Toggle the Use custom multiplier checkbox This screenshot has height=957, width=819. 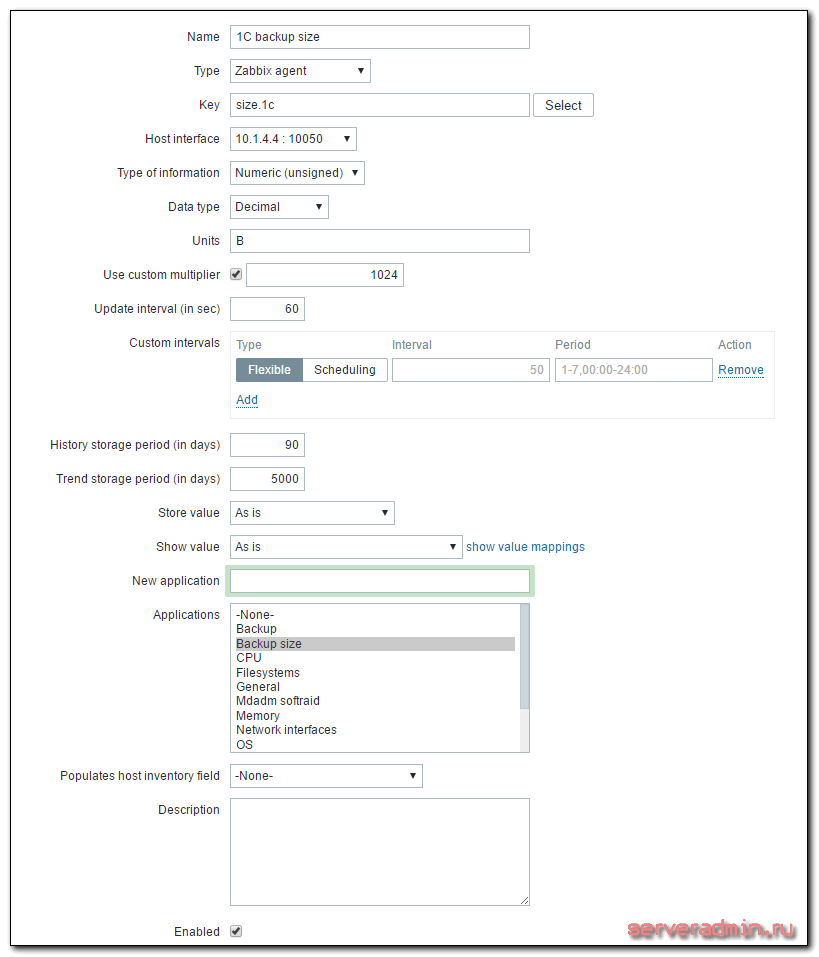[x=236, y=275]
